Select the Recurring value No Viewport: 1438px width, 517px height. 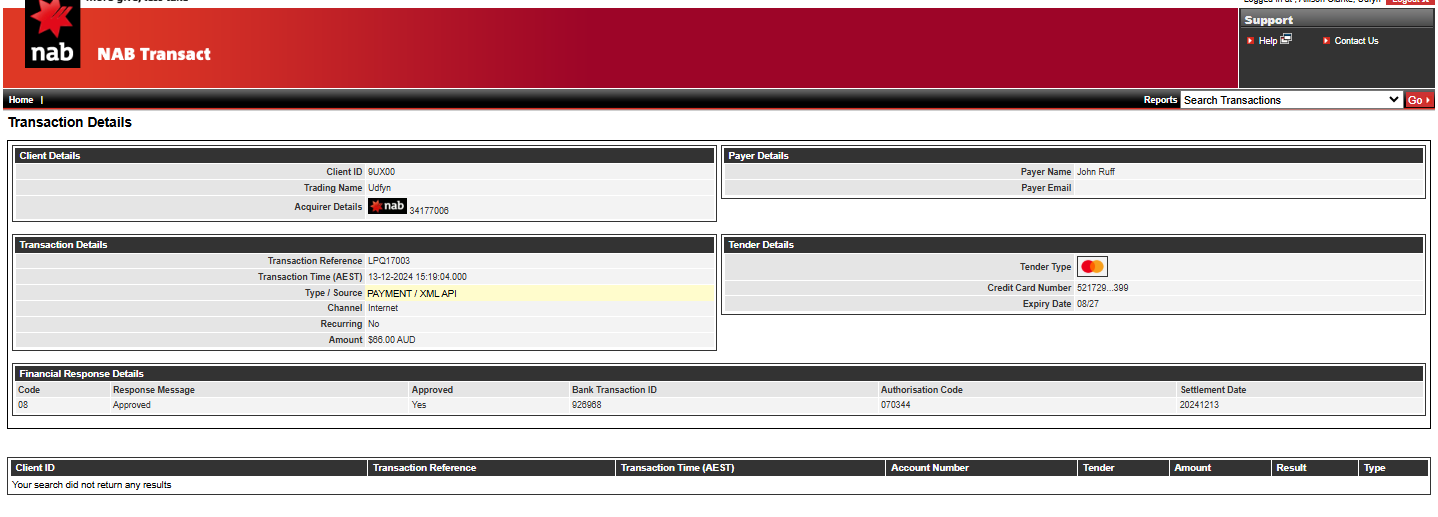point(374,324)
